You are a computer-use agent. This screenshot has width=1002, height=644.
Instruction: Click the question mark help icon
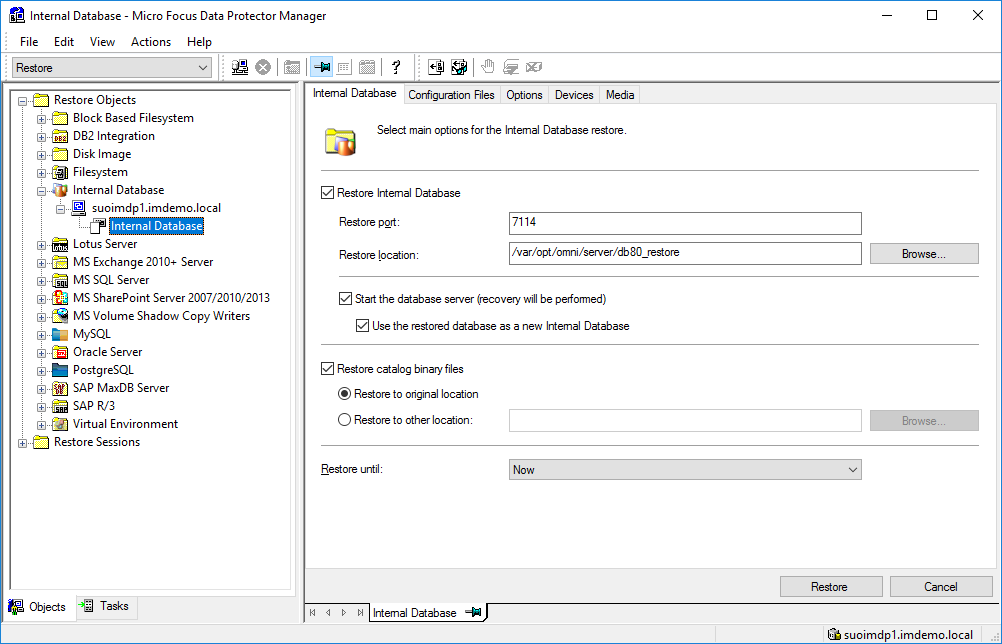point(396,67)
